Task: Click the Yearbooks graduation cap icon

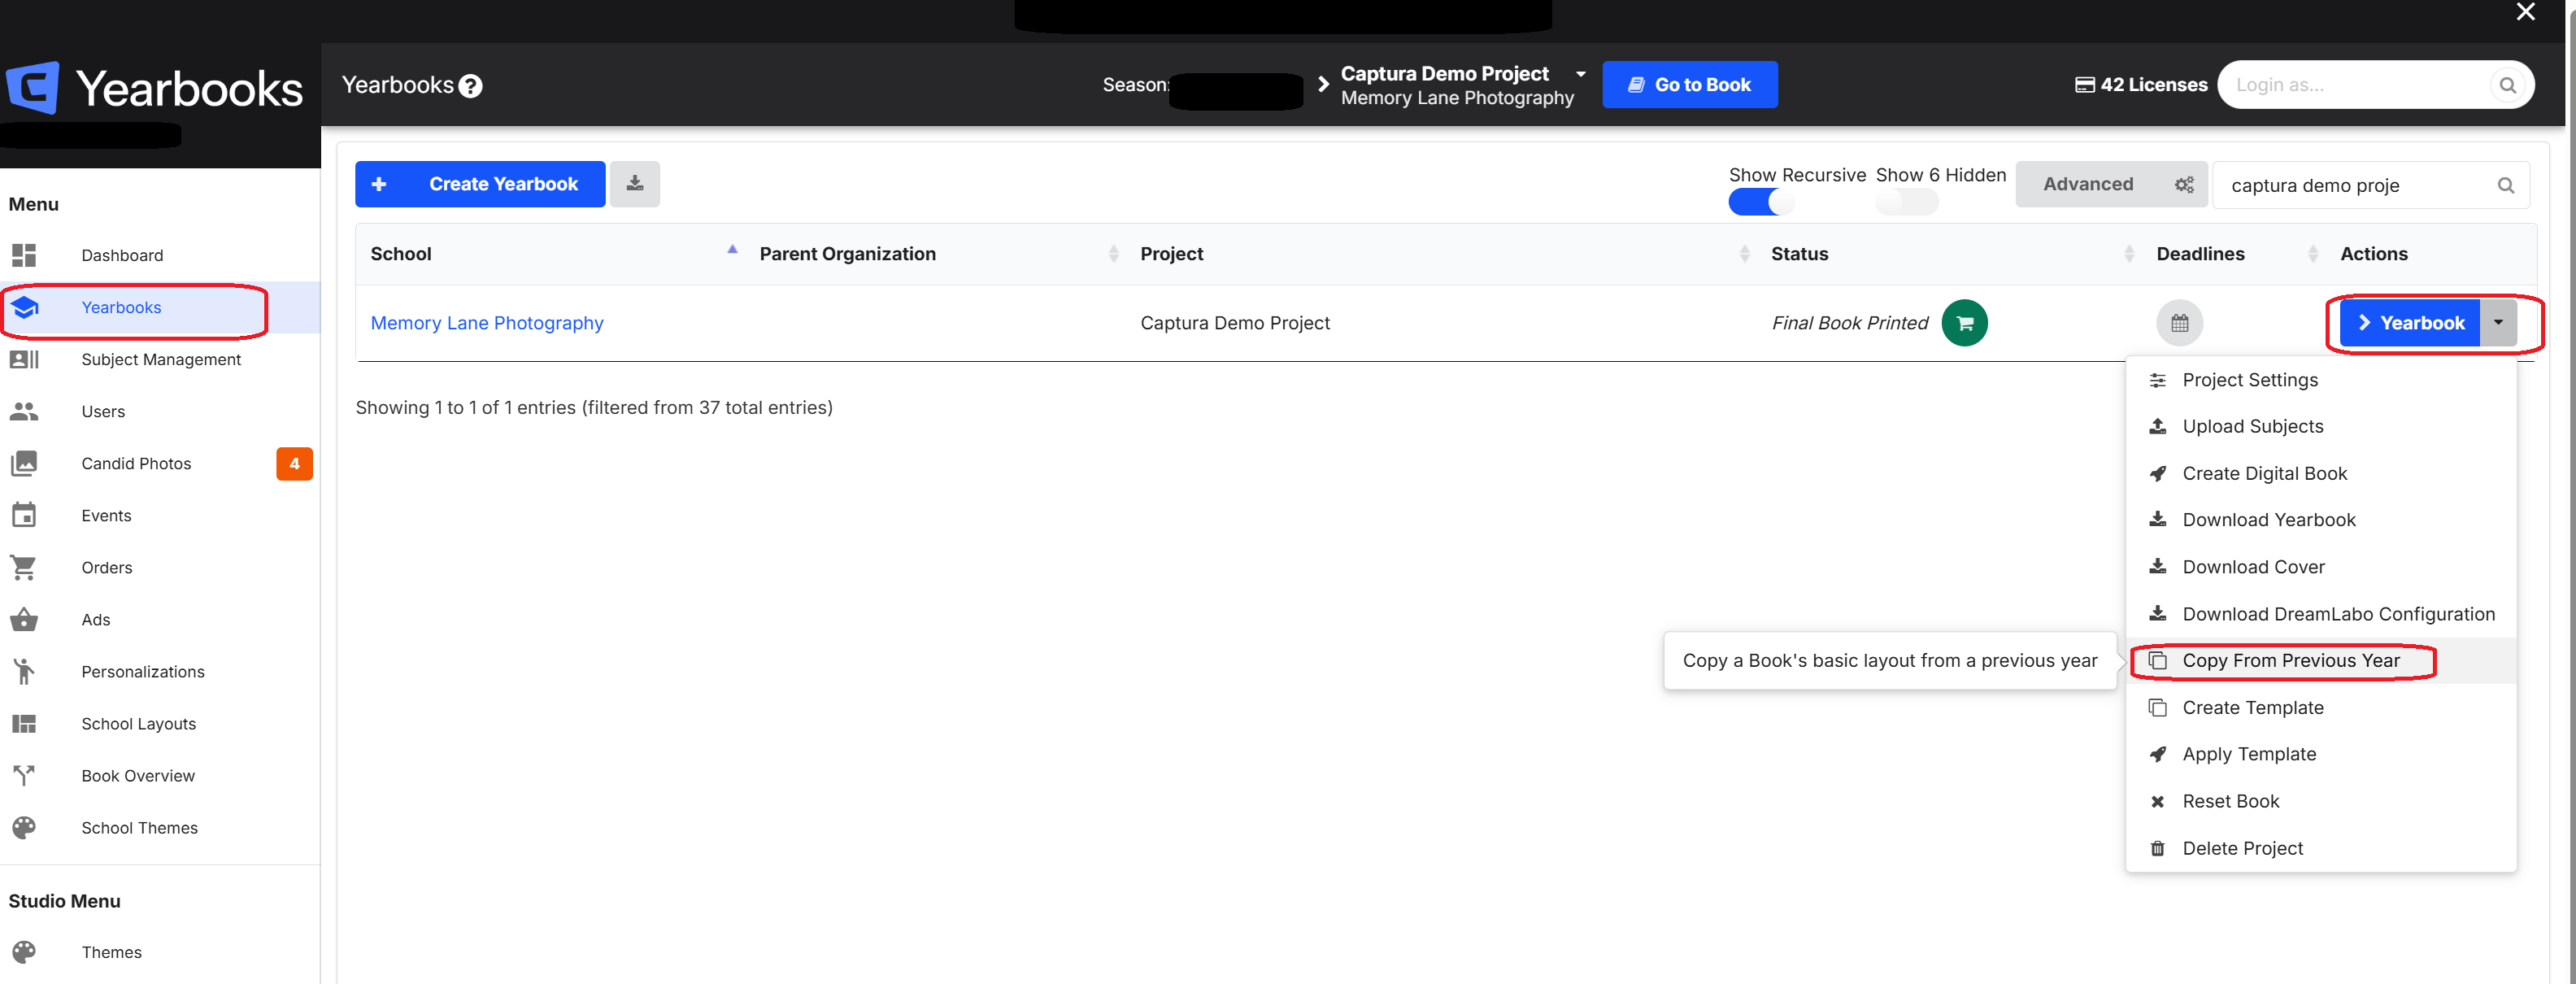Action: pos(24,307)
